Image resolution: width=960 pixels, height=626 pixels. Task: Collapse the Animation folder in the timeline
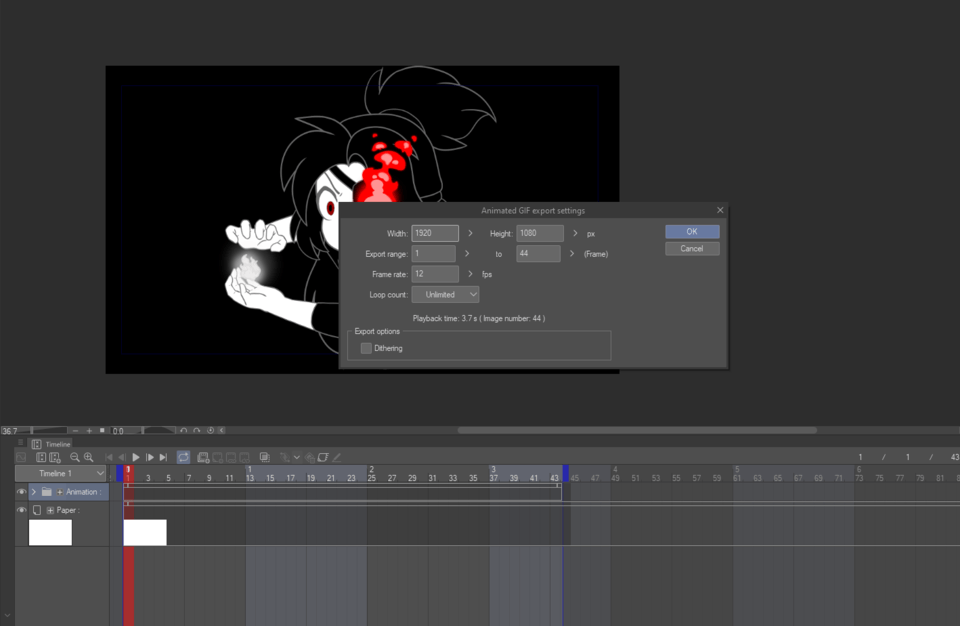pos(33,492)
